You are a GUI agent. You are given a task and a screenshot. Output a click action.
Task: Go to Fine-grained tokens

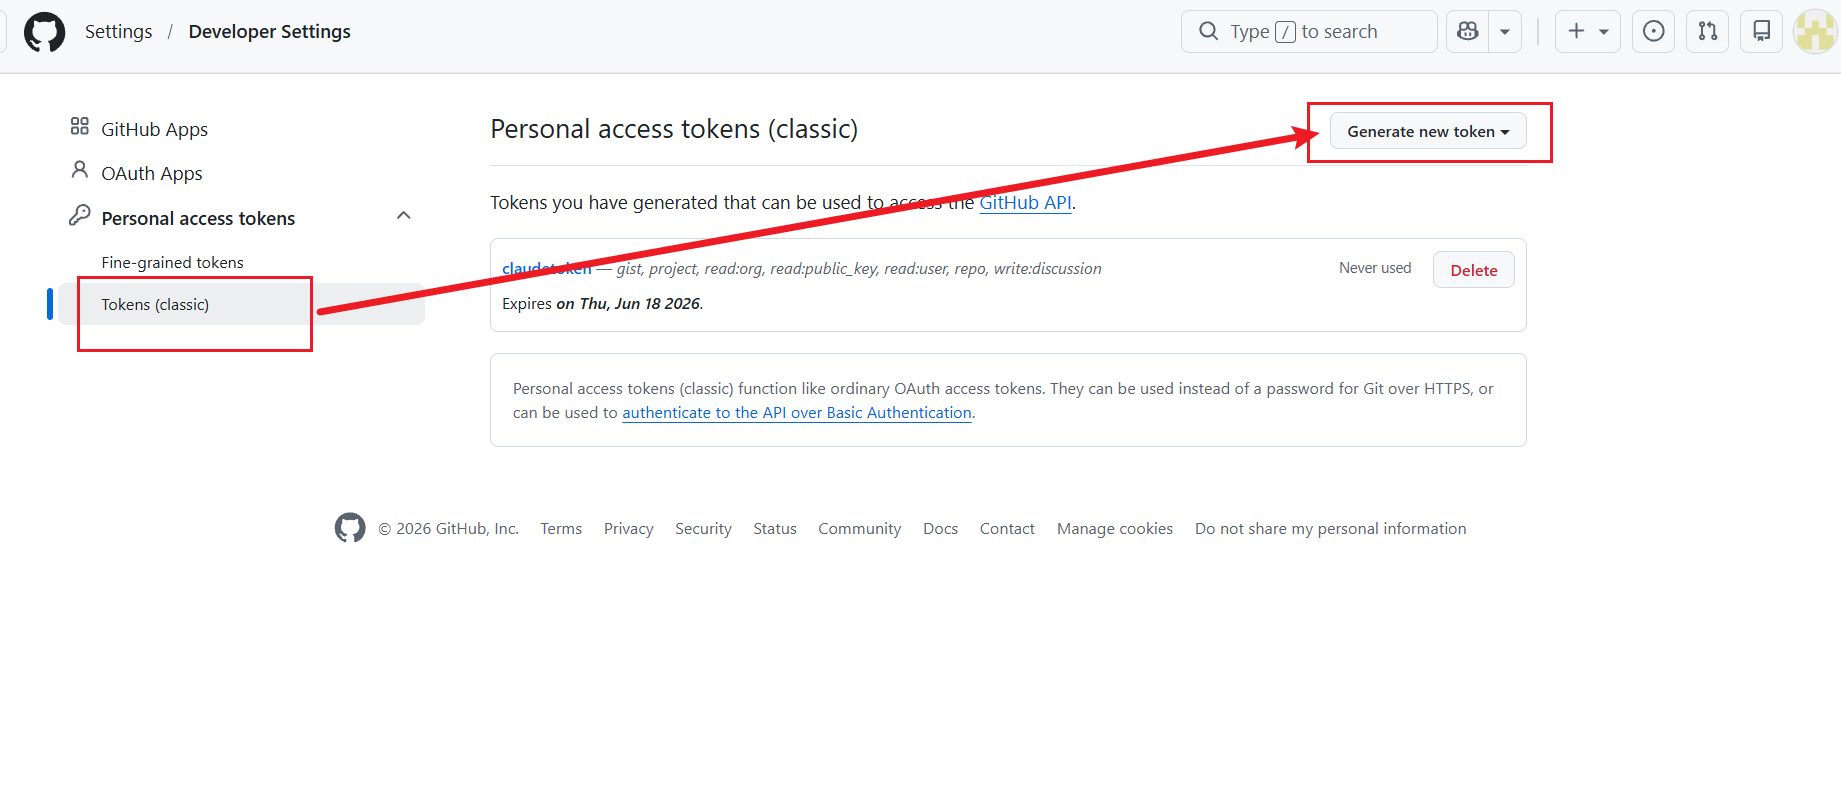[x=172, y=262]
